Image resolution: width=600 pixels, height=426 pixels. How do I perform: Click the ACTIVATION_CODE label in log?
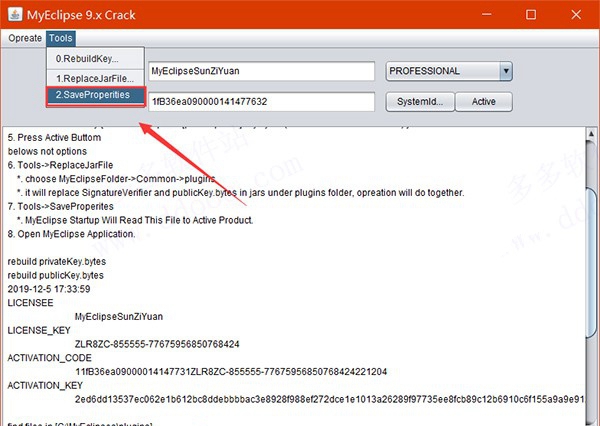point(49,358)
